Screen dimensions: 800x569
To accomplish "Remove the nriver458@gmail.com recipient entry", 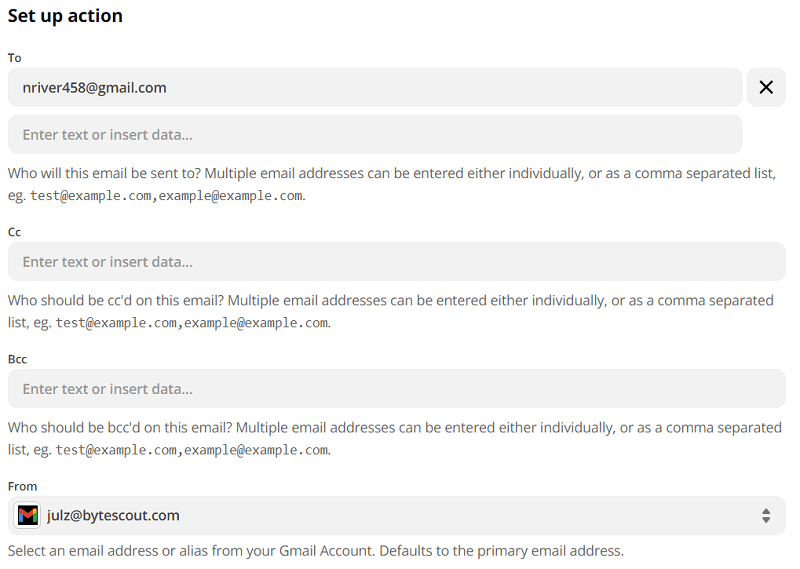I will [x=766, y=87].
